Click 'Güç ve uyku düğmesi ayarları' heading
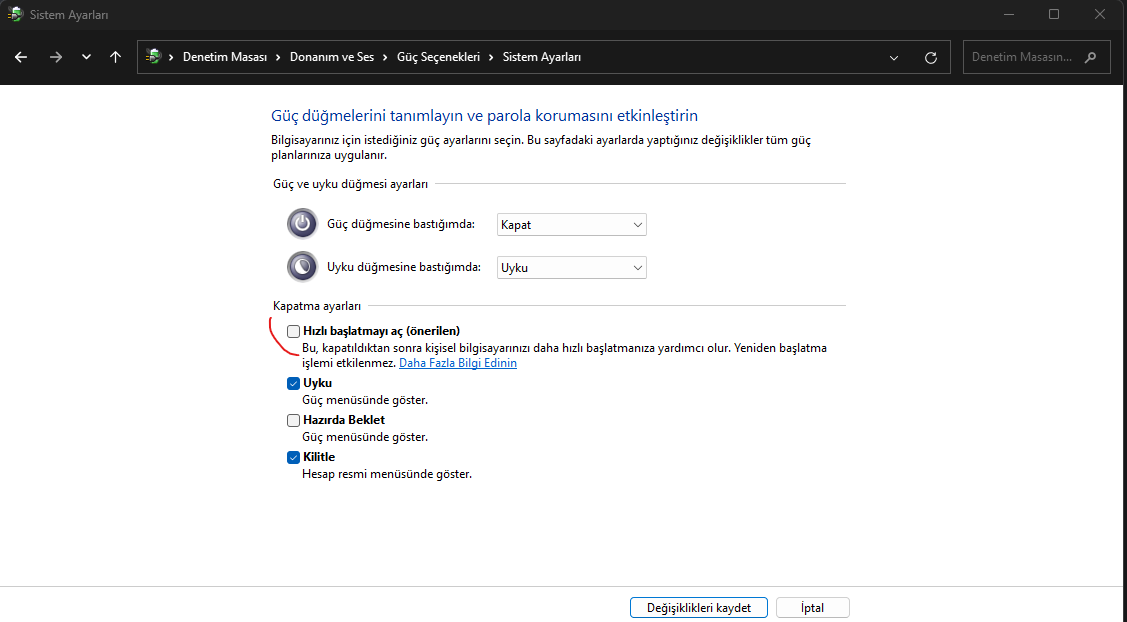 (x=351, y=184)
